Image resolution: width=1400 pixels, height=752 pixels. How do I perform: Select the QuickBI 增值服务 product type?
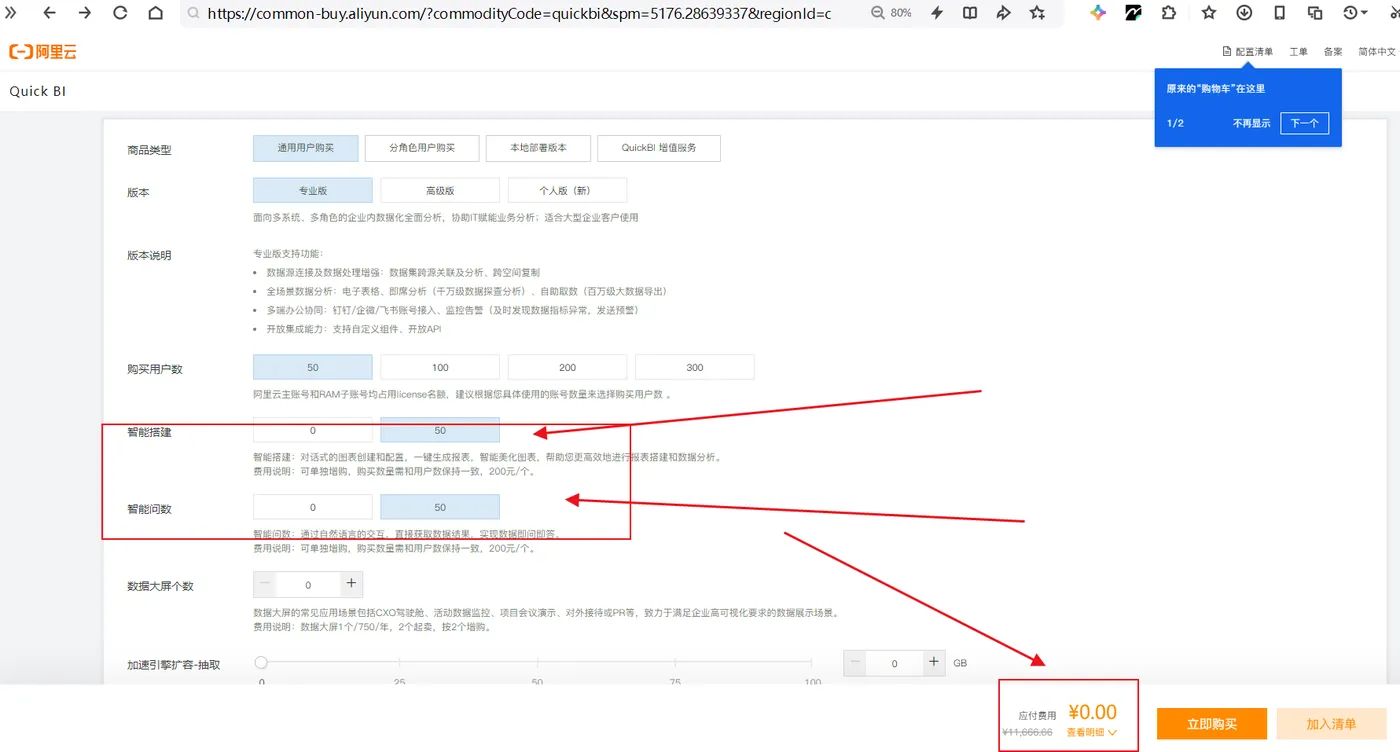pos(659,148)
